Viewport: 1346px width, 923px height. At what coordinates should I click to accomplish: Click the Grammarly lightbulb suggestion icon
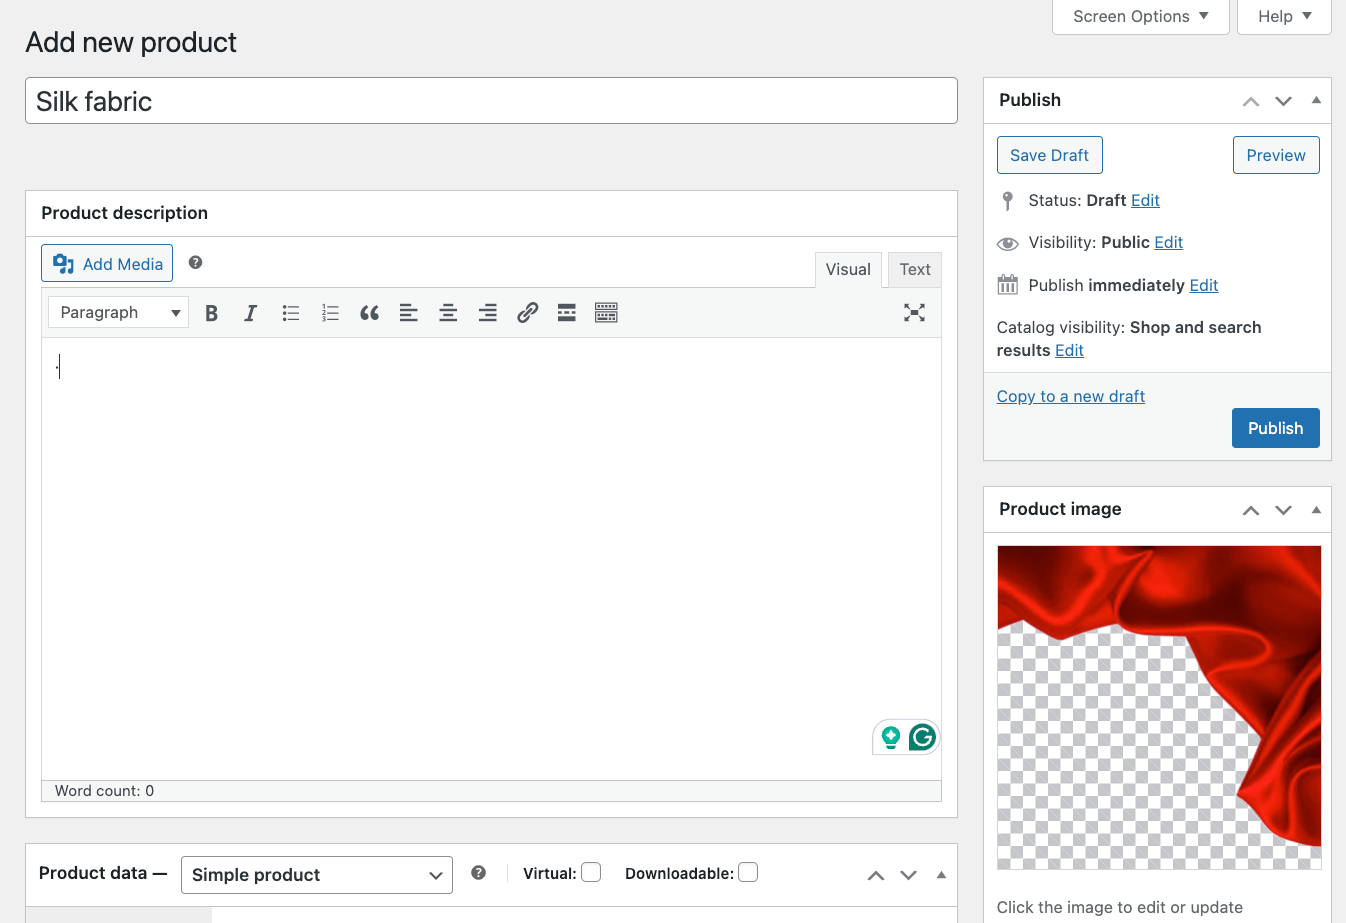point(890,738)
